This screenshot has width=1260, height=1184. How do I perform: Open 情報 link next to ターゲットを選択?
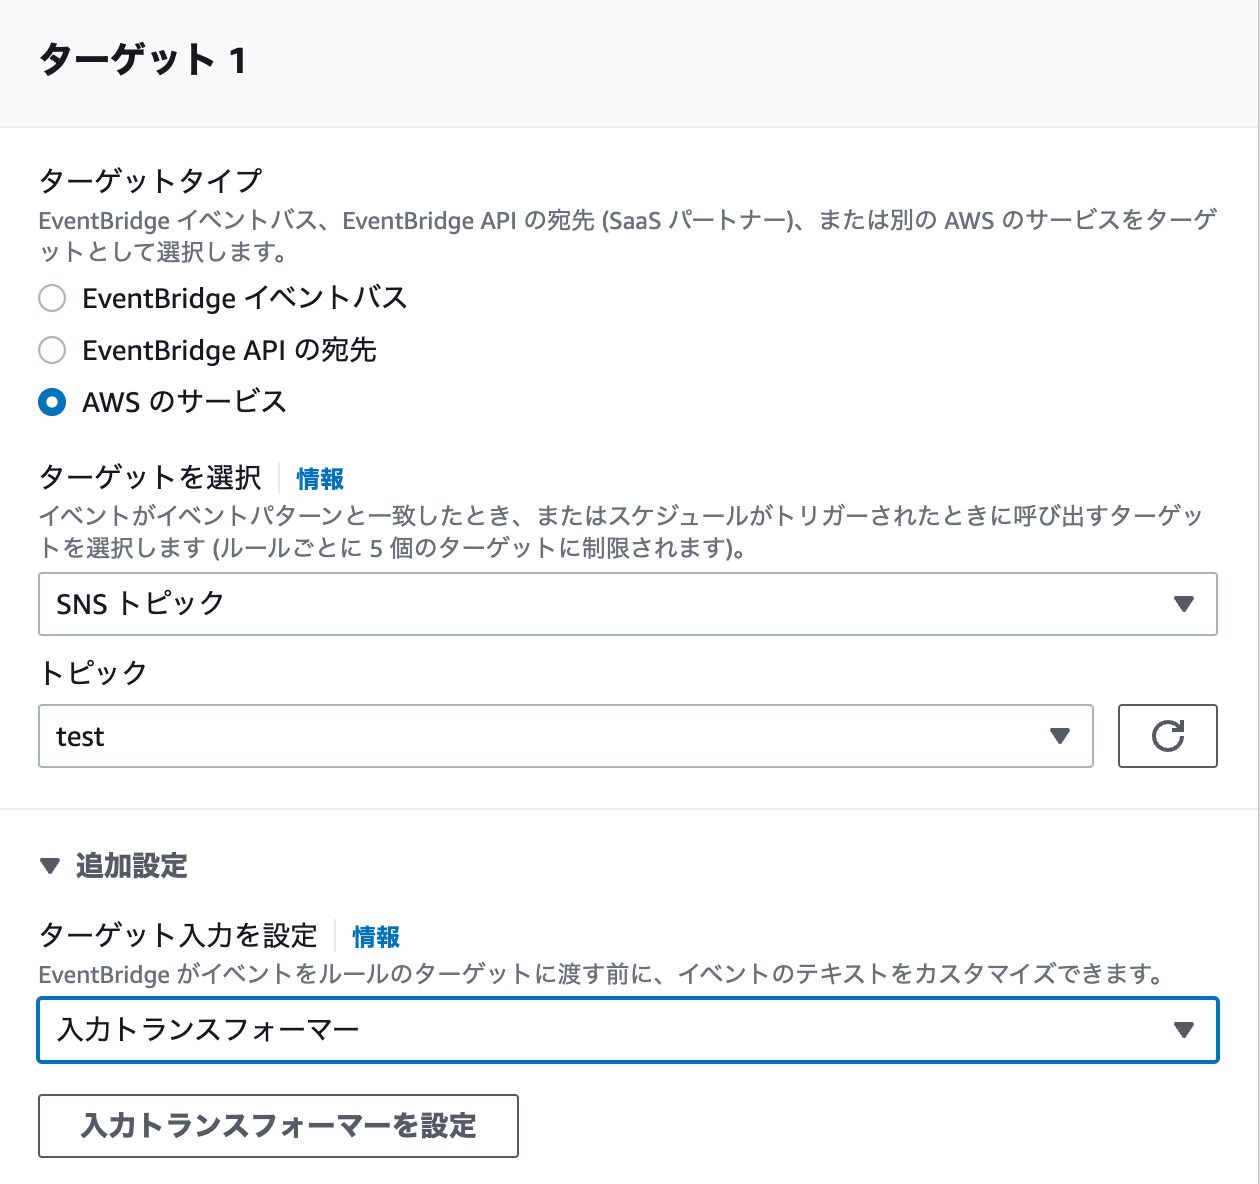point(320,479)
